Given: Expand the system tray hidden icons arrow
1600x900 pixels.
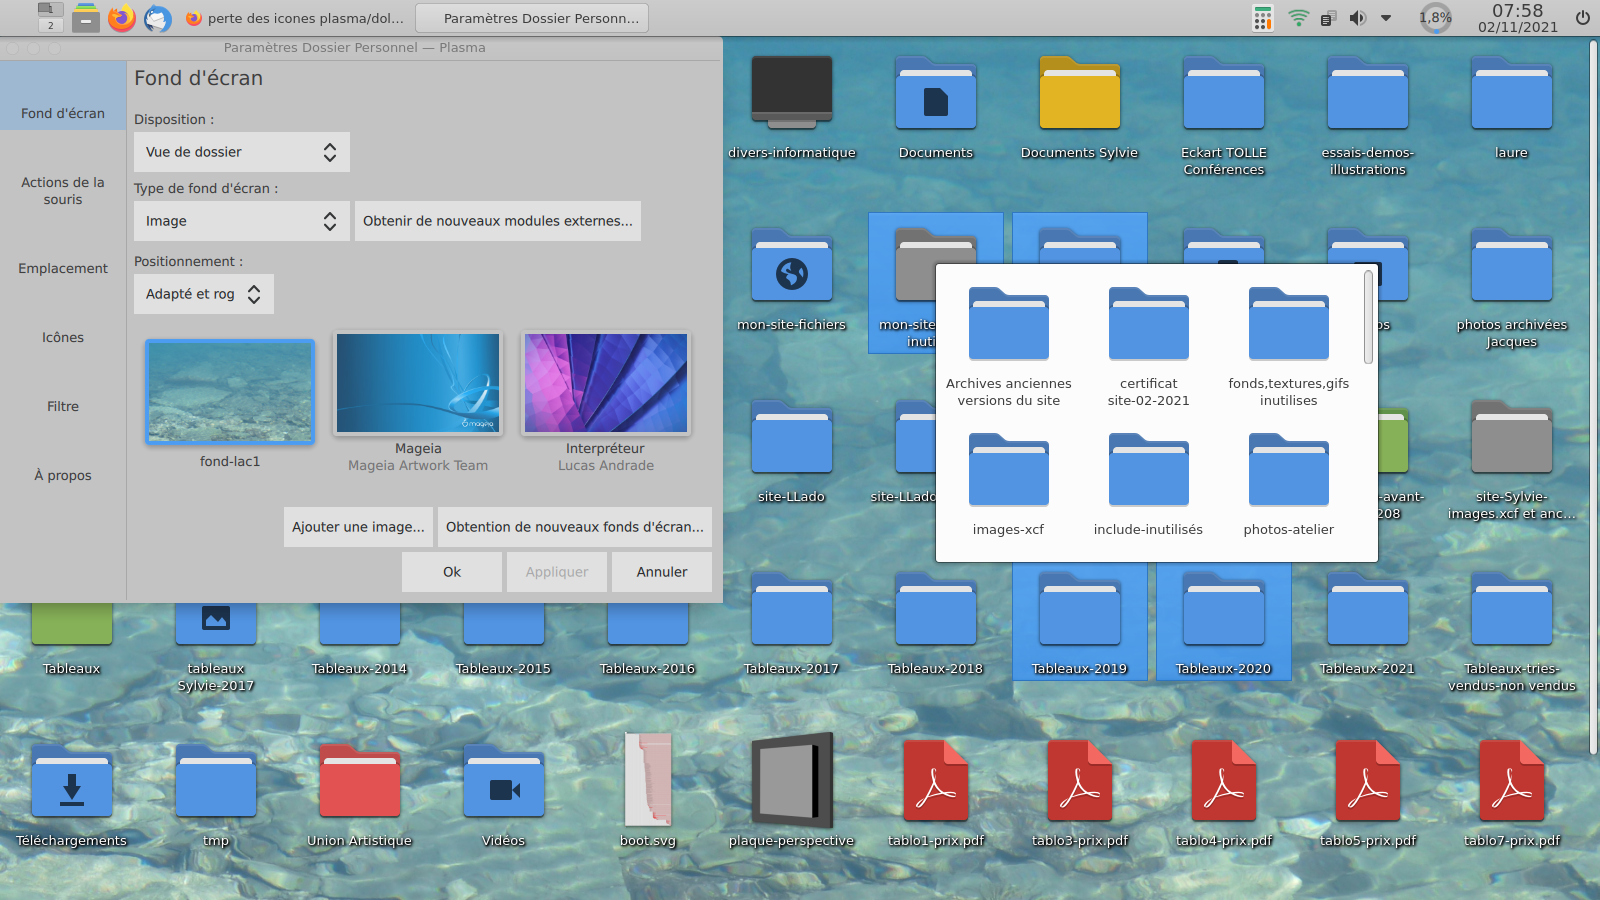Looking at the screenshot, I should (x=1386, y=18).
